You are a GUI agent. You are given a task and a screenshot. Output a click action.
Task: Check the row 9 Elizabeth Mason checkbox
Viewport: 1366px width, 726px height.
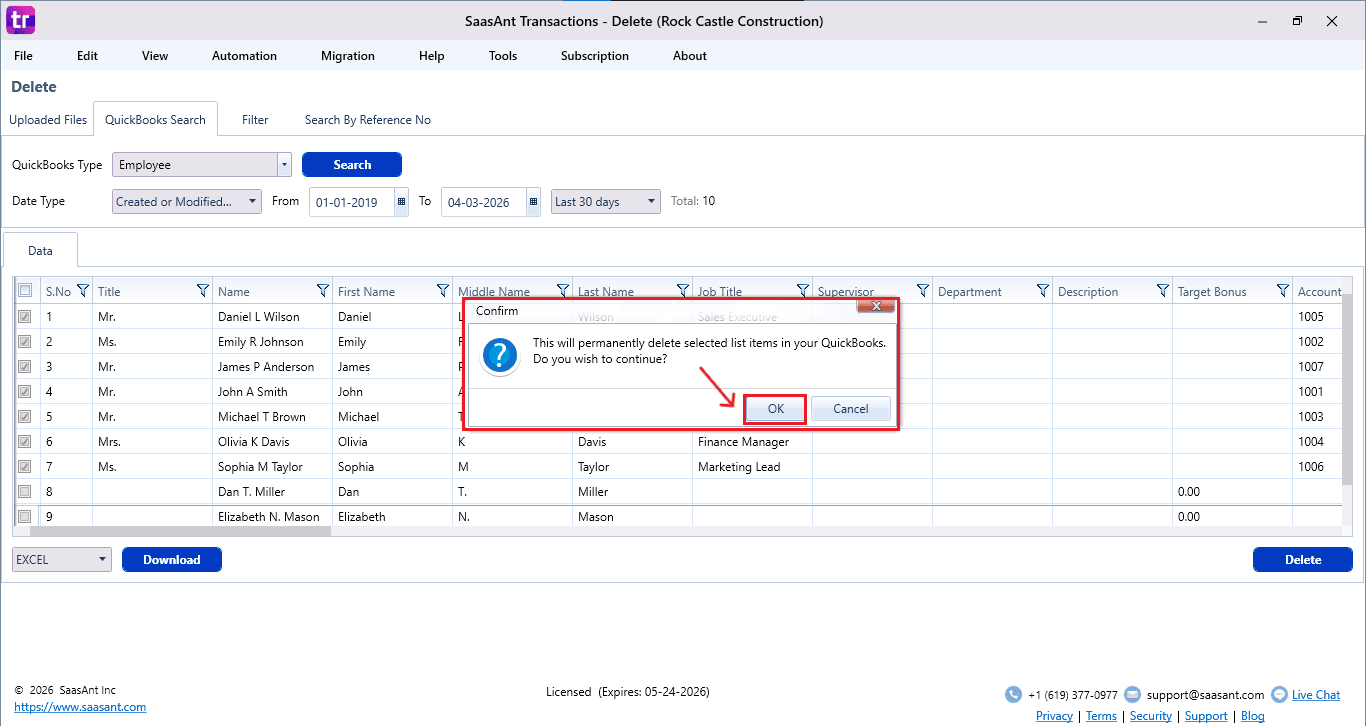(25, 517)
